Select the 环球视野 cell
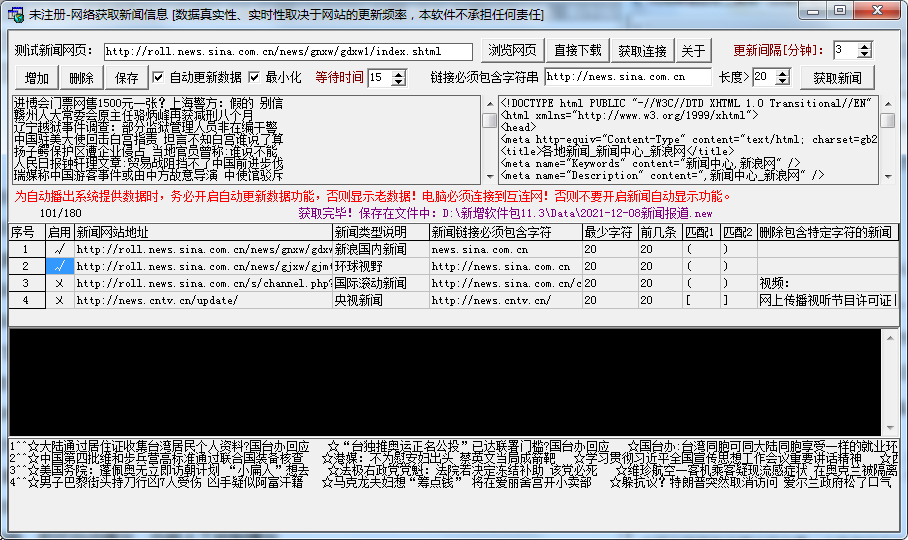 coord(381,266)
